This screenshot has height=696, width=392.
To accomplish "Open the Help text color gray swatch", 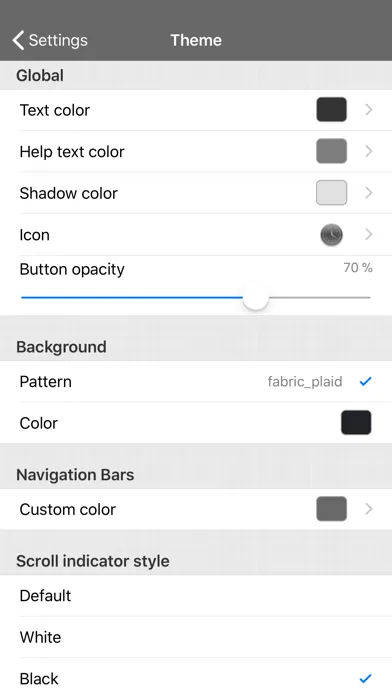I will point(332,151).
